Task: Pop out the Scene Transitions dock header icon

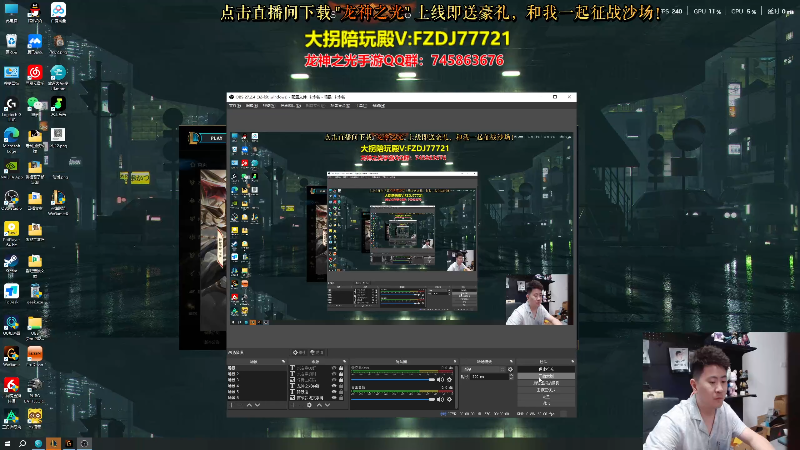Action: pyautogui.click(x=511, y=361)
